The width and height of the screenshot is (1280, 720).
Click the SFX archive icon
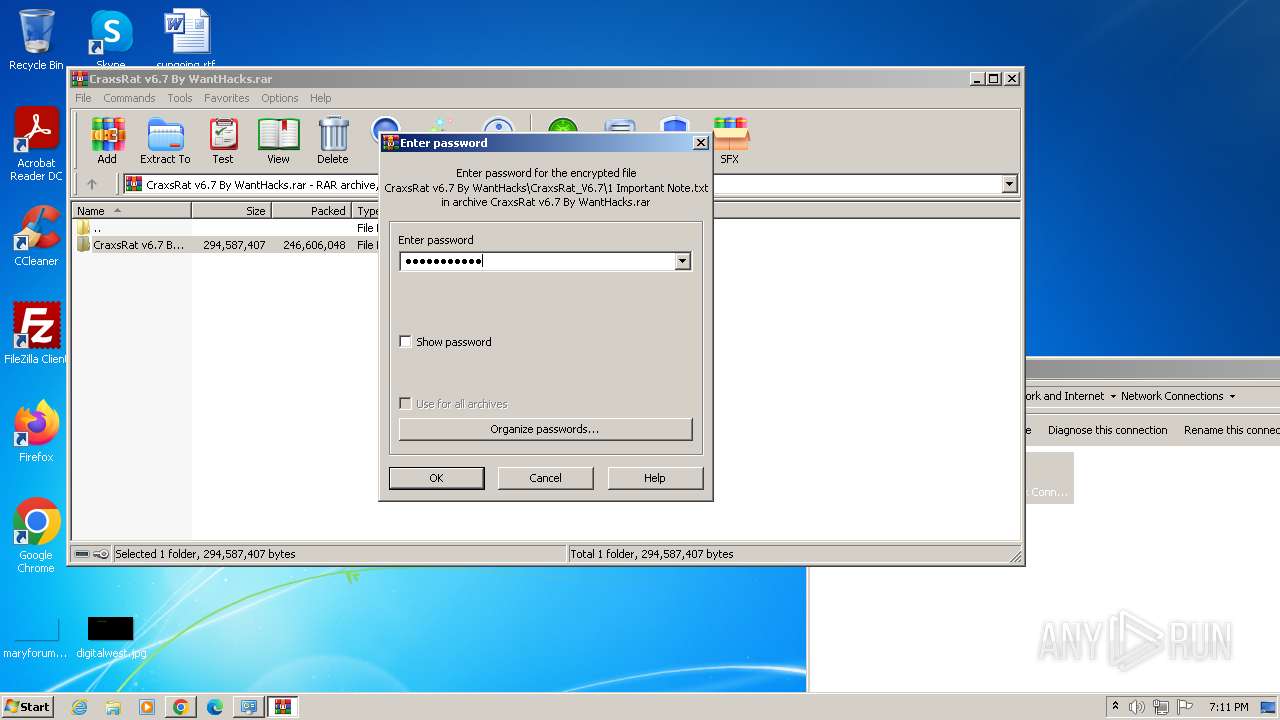pos(730,140)
